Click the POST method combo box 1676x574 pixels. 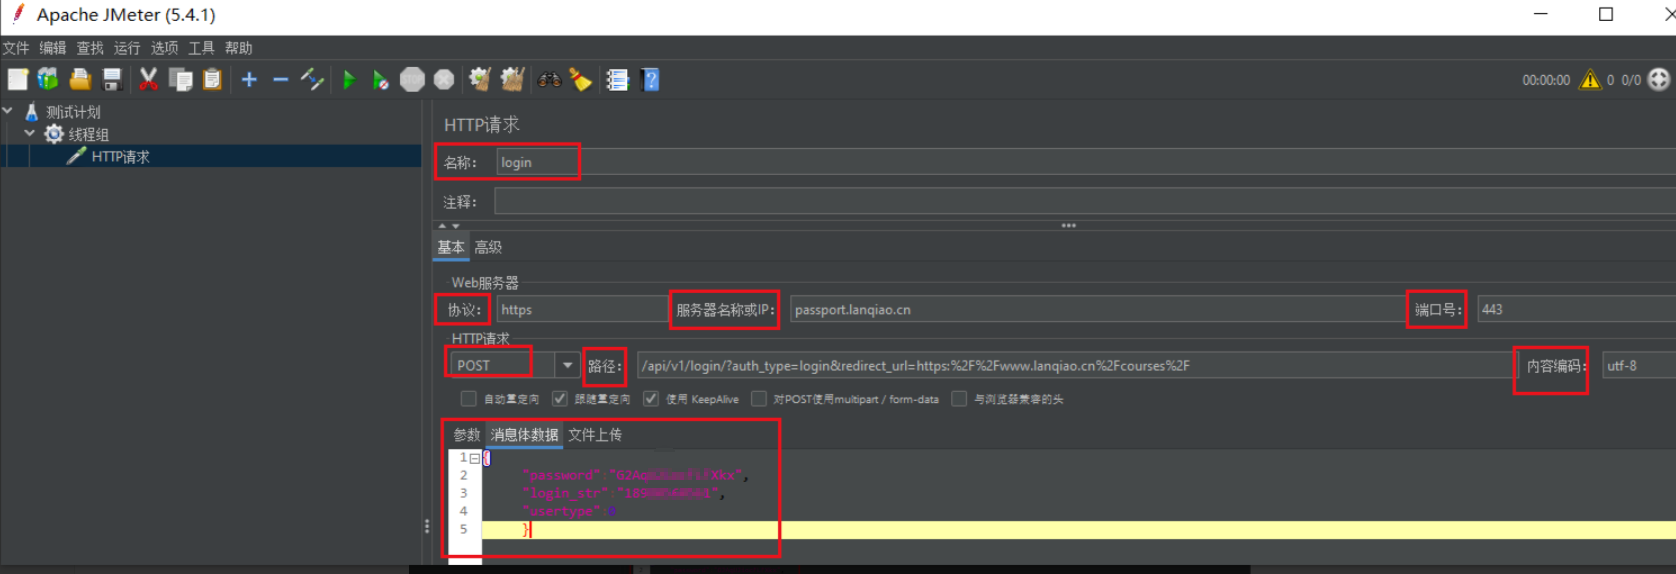(x=514, y=365)
